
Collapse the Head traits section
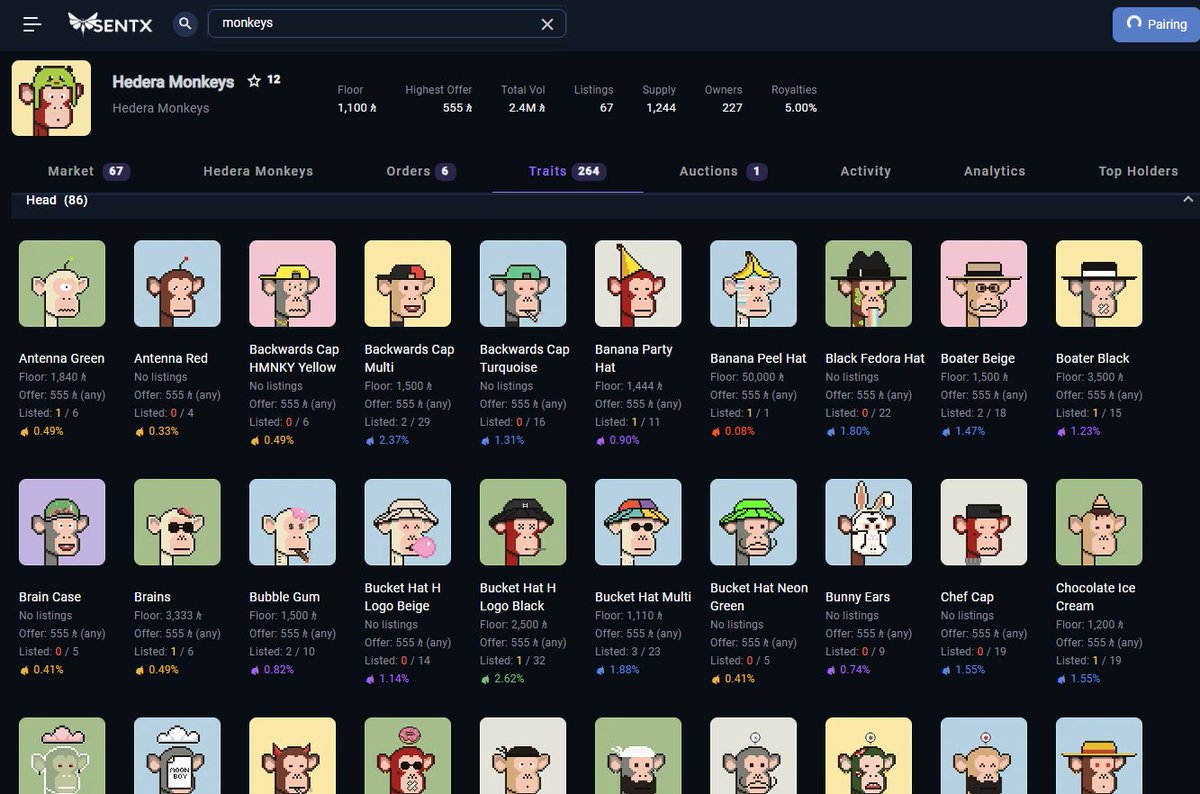[1188, 200]
